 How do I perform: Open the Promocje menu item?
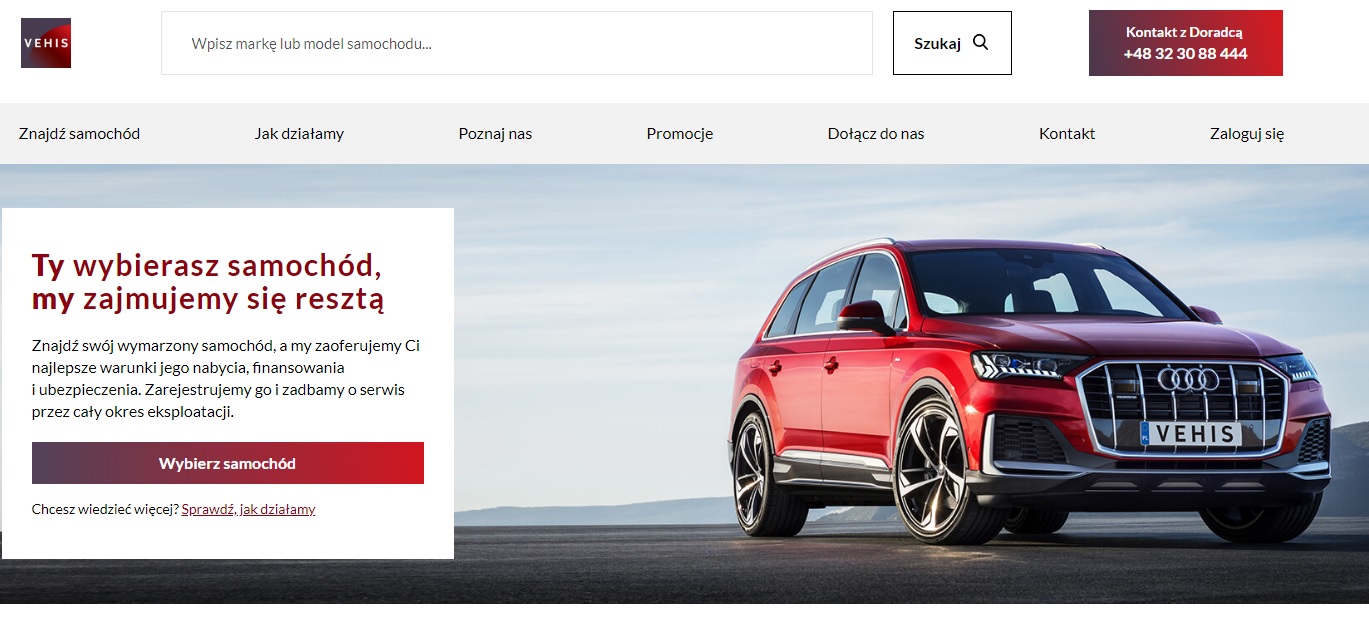click(x=680, y=133)
